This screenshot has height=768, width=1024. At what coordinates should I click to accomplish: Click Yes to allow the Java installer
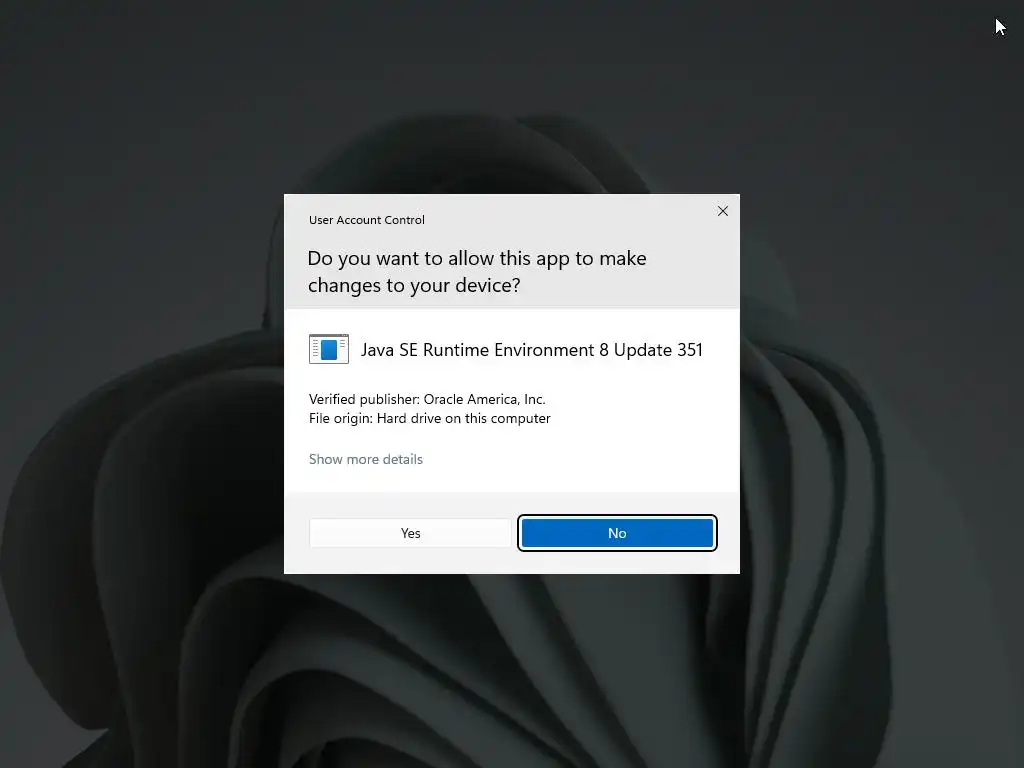click(x=410, y=533)
